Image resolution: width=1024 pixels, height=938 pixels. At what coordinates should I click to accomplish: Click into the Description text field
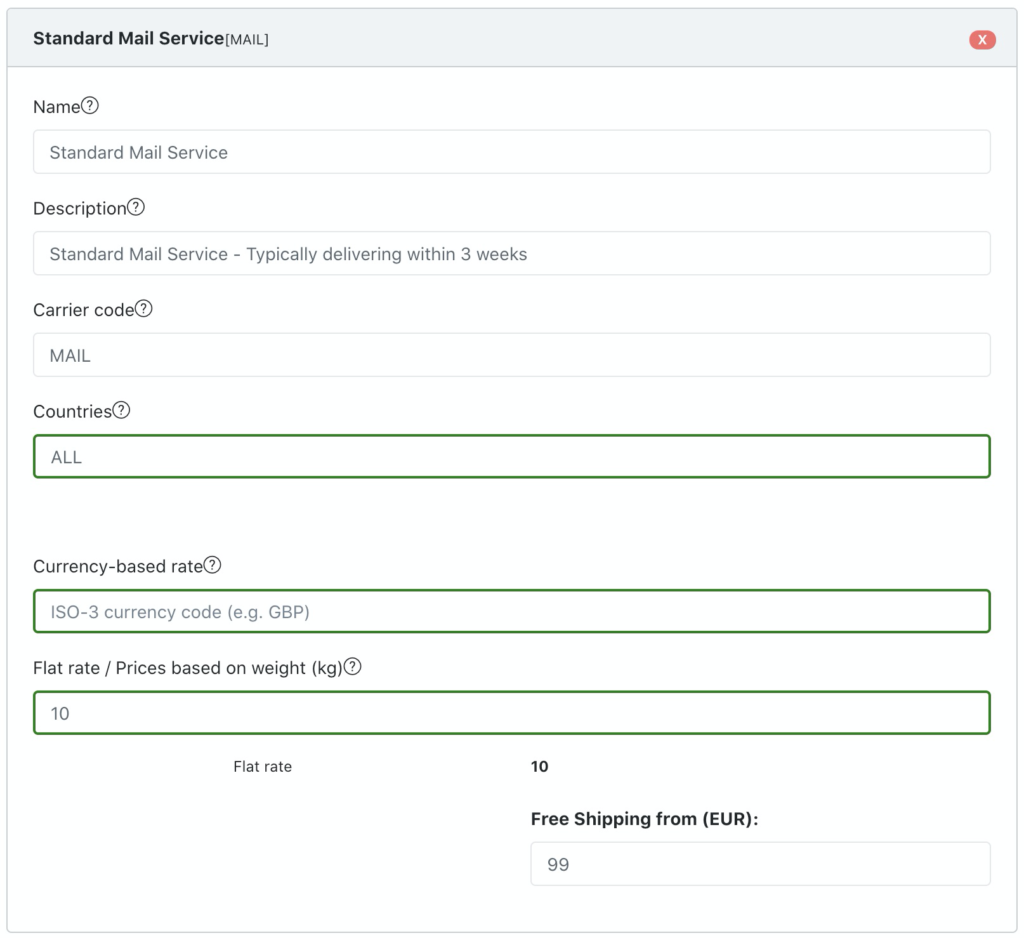(511, 254)
